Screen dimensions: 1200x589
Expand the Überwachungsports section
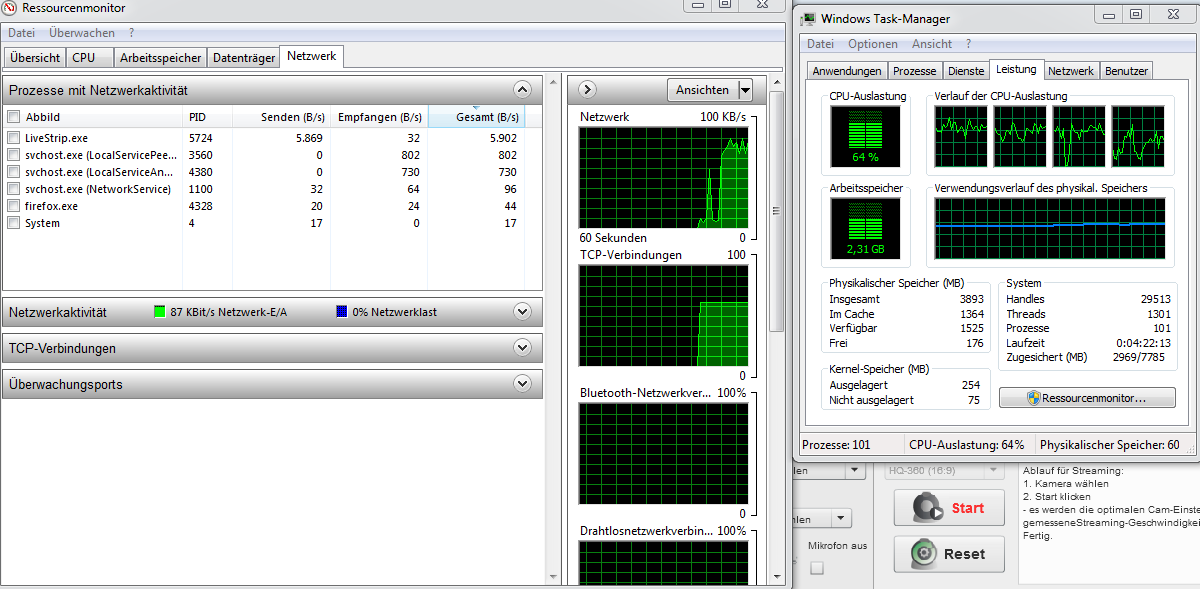pyautogui.click(x=521, y=384)
